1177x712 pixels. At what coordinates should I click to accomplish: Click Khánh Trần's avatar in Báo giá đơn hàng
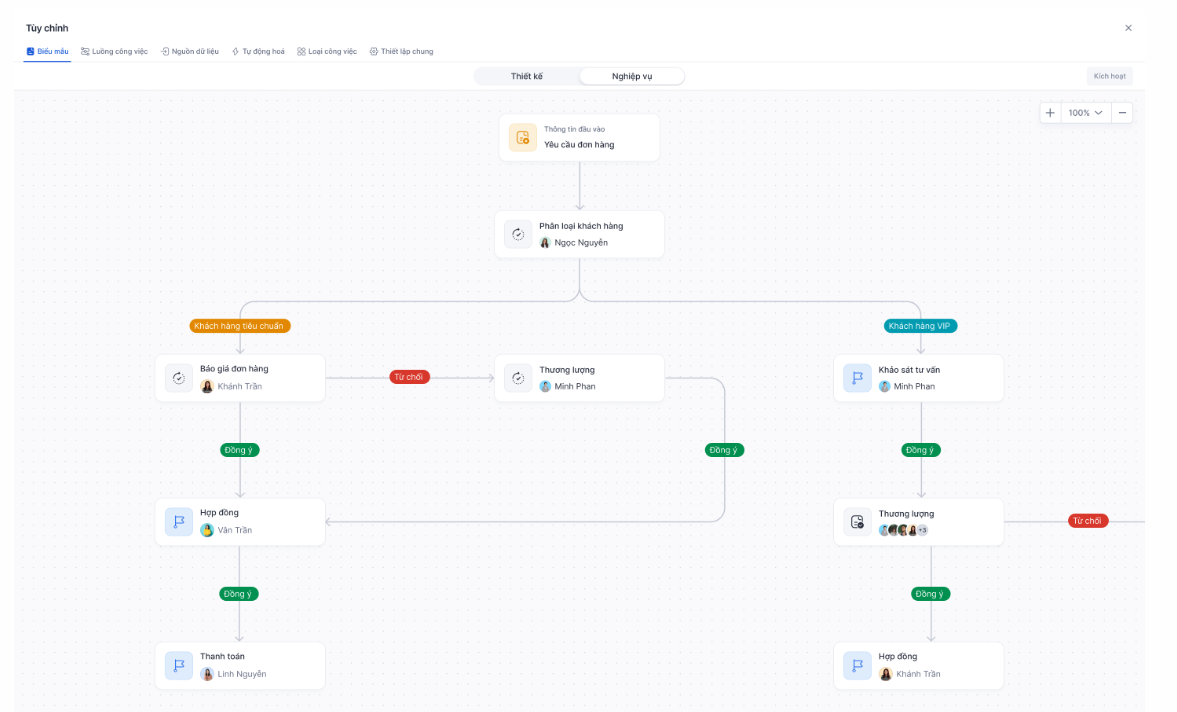[207, 386]
